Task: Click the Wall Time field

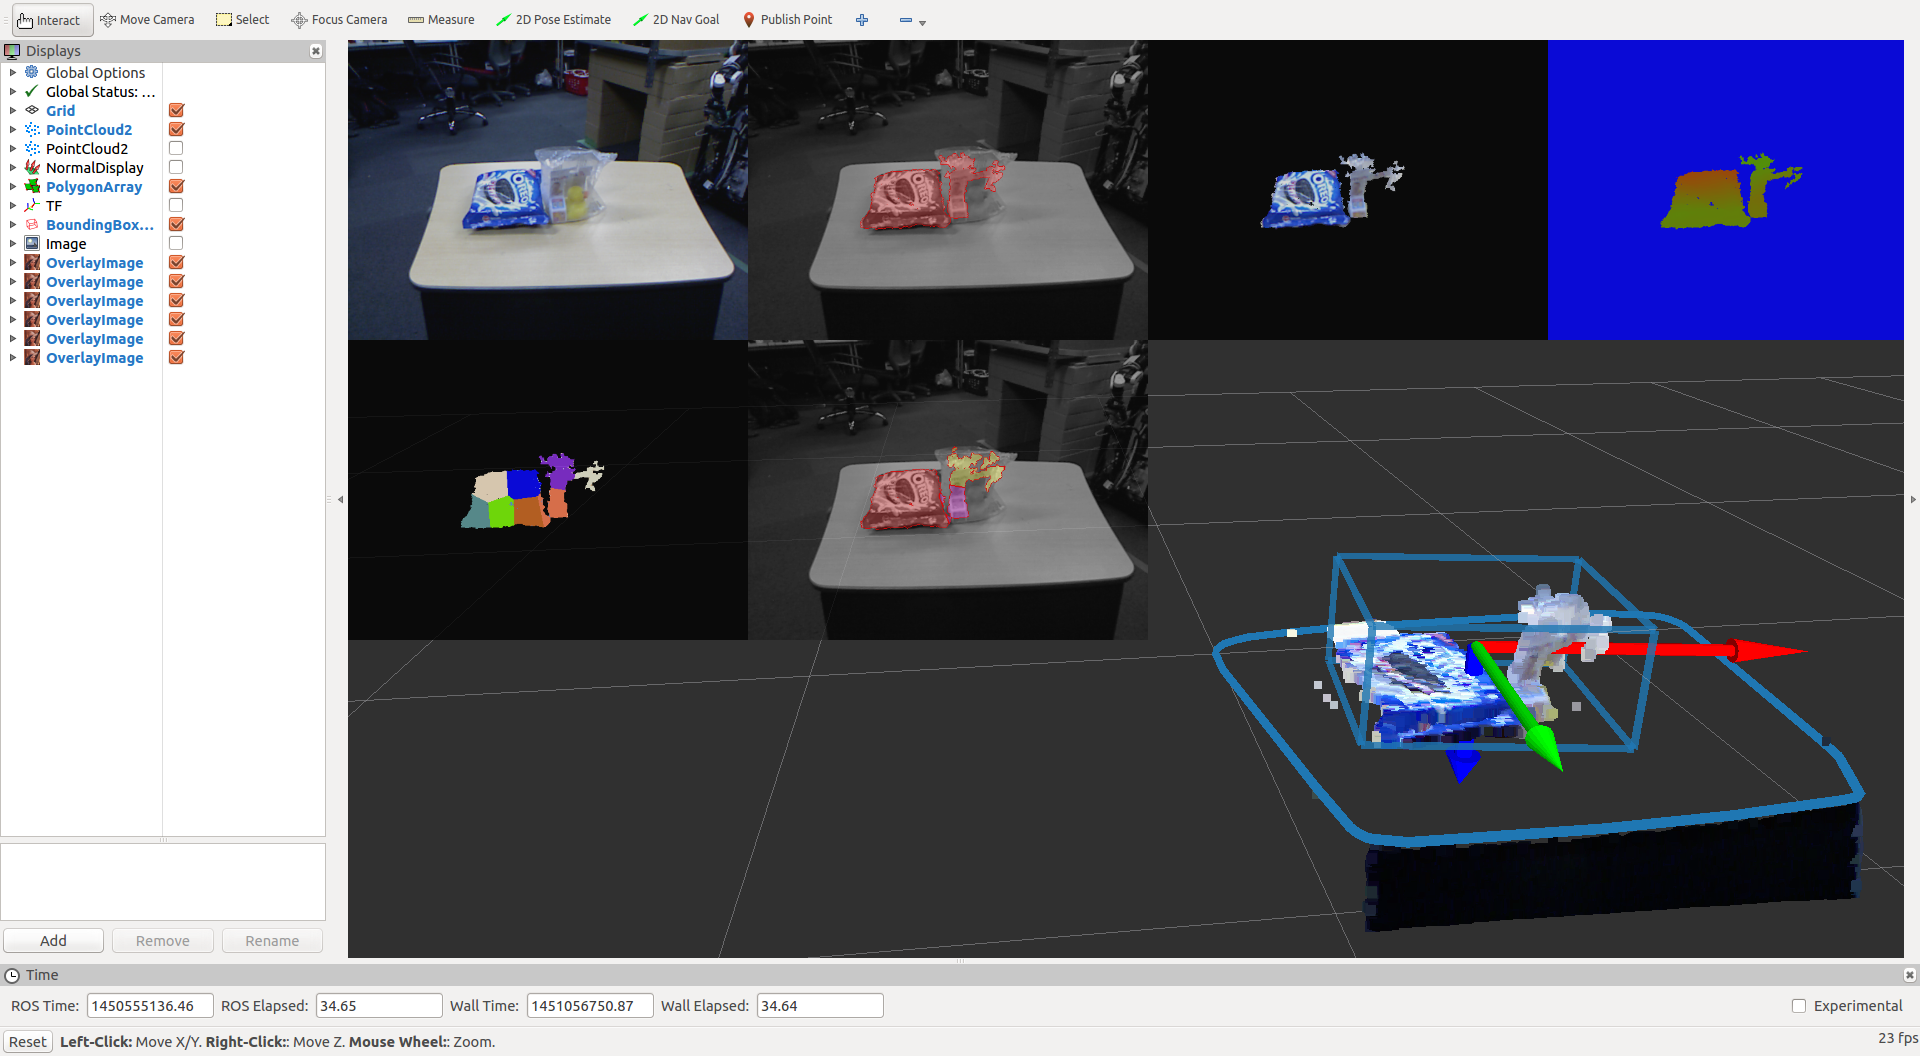Action: pyautogui.click(x=590, y=1006)
